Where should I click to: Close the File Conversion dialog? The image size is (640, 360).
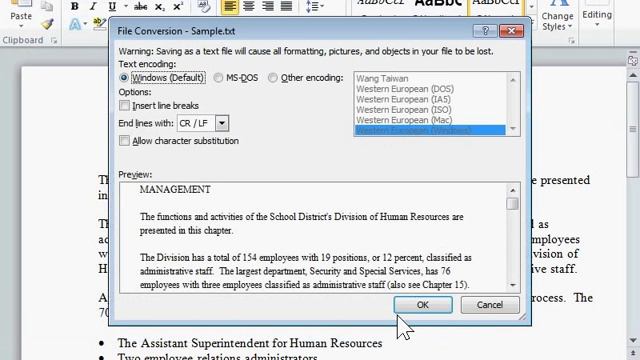[x=511, y=31]
